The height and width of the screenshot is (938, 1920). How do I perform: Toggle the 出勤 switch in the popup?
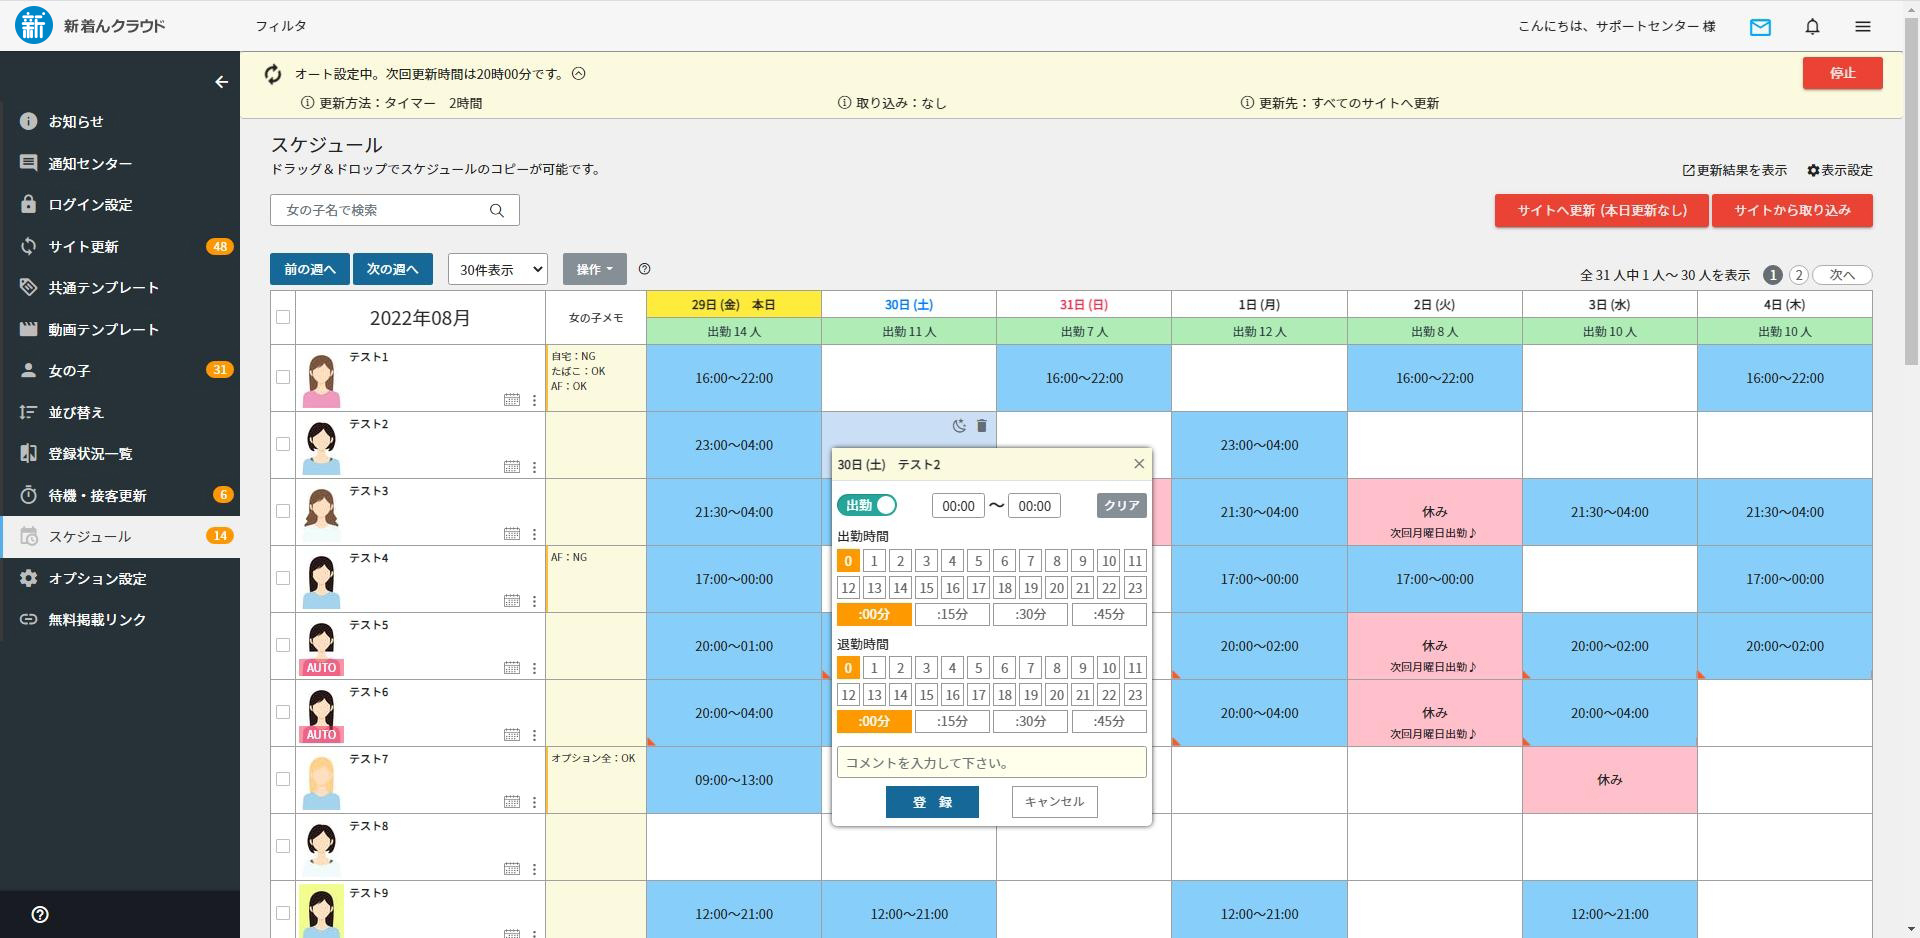point(867,506)
